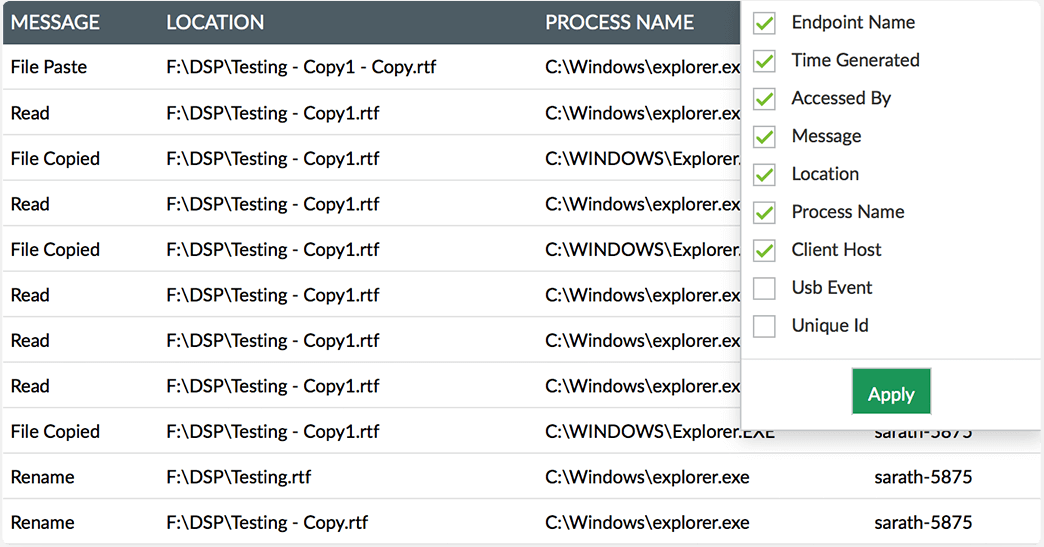
Task: Sort by the MESSAGE column header
Action: point(55,23)
